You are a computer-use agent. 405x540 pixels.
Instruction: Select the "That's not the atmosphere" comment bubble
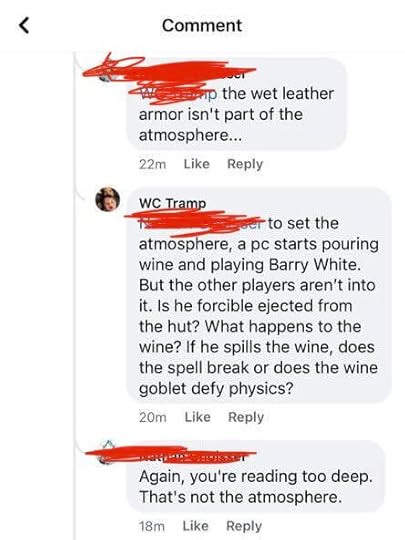(256, 476)
